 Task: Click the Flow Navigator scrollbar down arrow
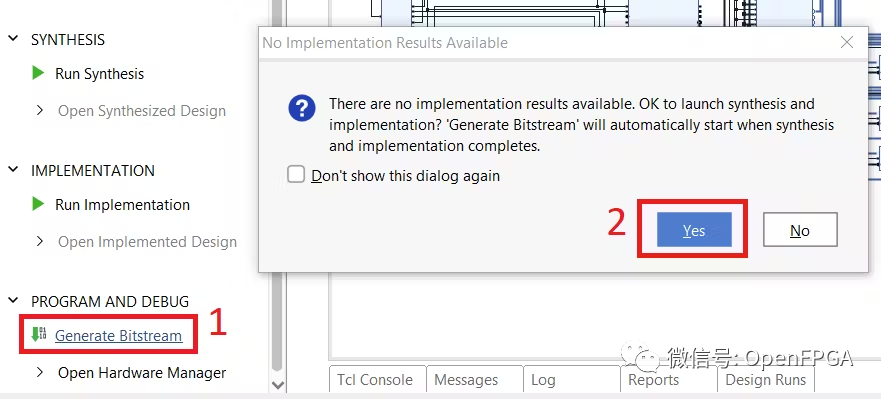click(x=278, y=385)
